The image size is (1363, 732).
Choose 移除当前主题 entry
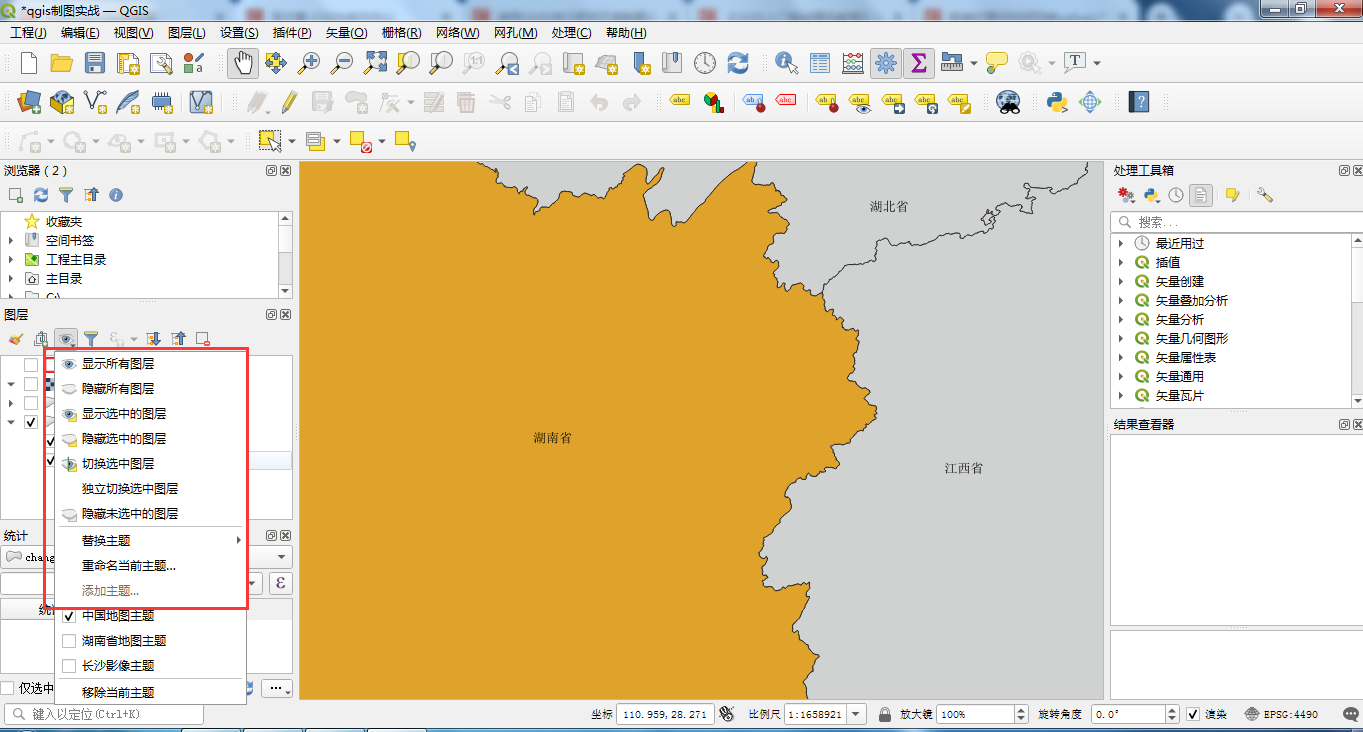151,692
